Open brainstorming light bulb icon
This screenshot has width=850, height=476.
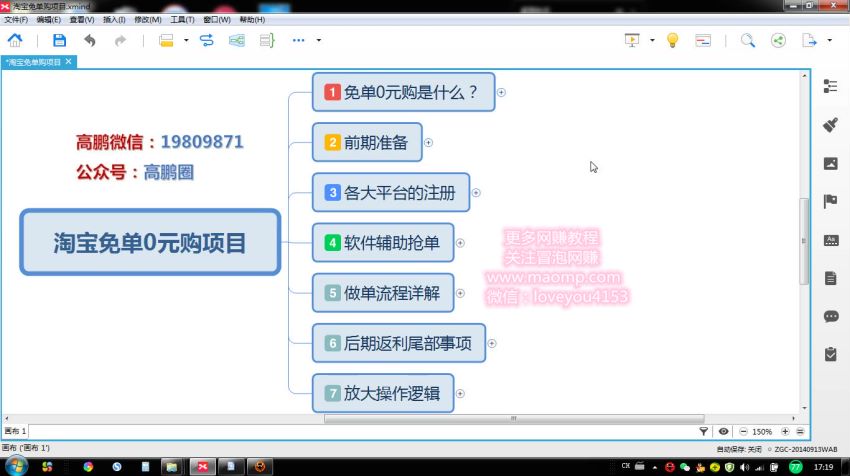pyautogui.click(x=672, y=40)
